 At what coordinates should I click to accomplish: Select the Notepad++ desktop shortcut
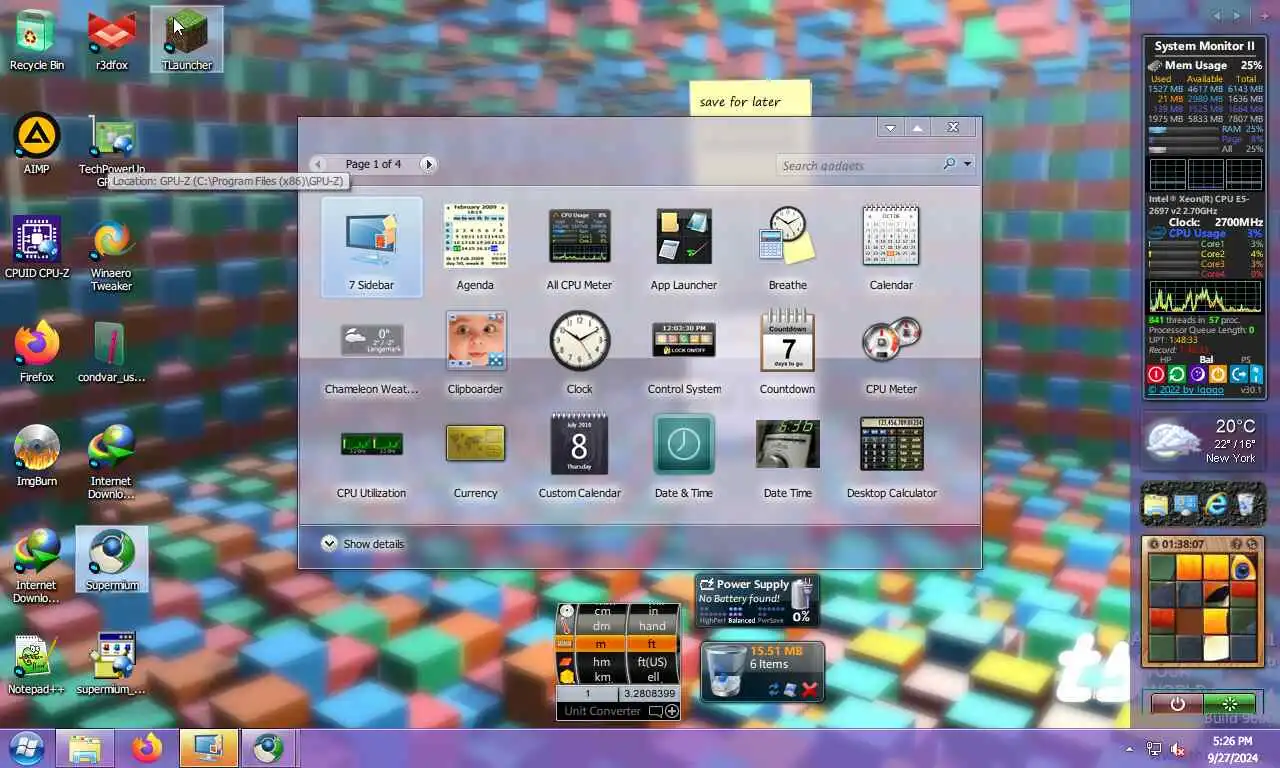(x=37, y=664)
